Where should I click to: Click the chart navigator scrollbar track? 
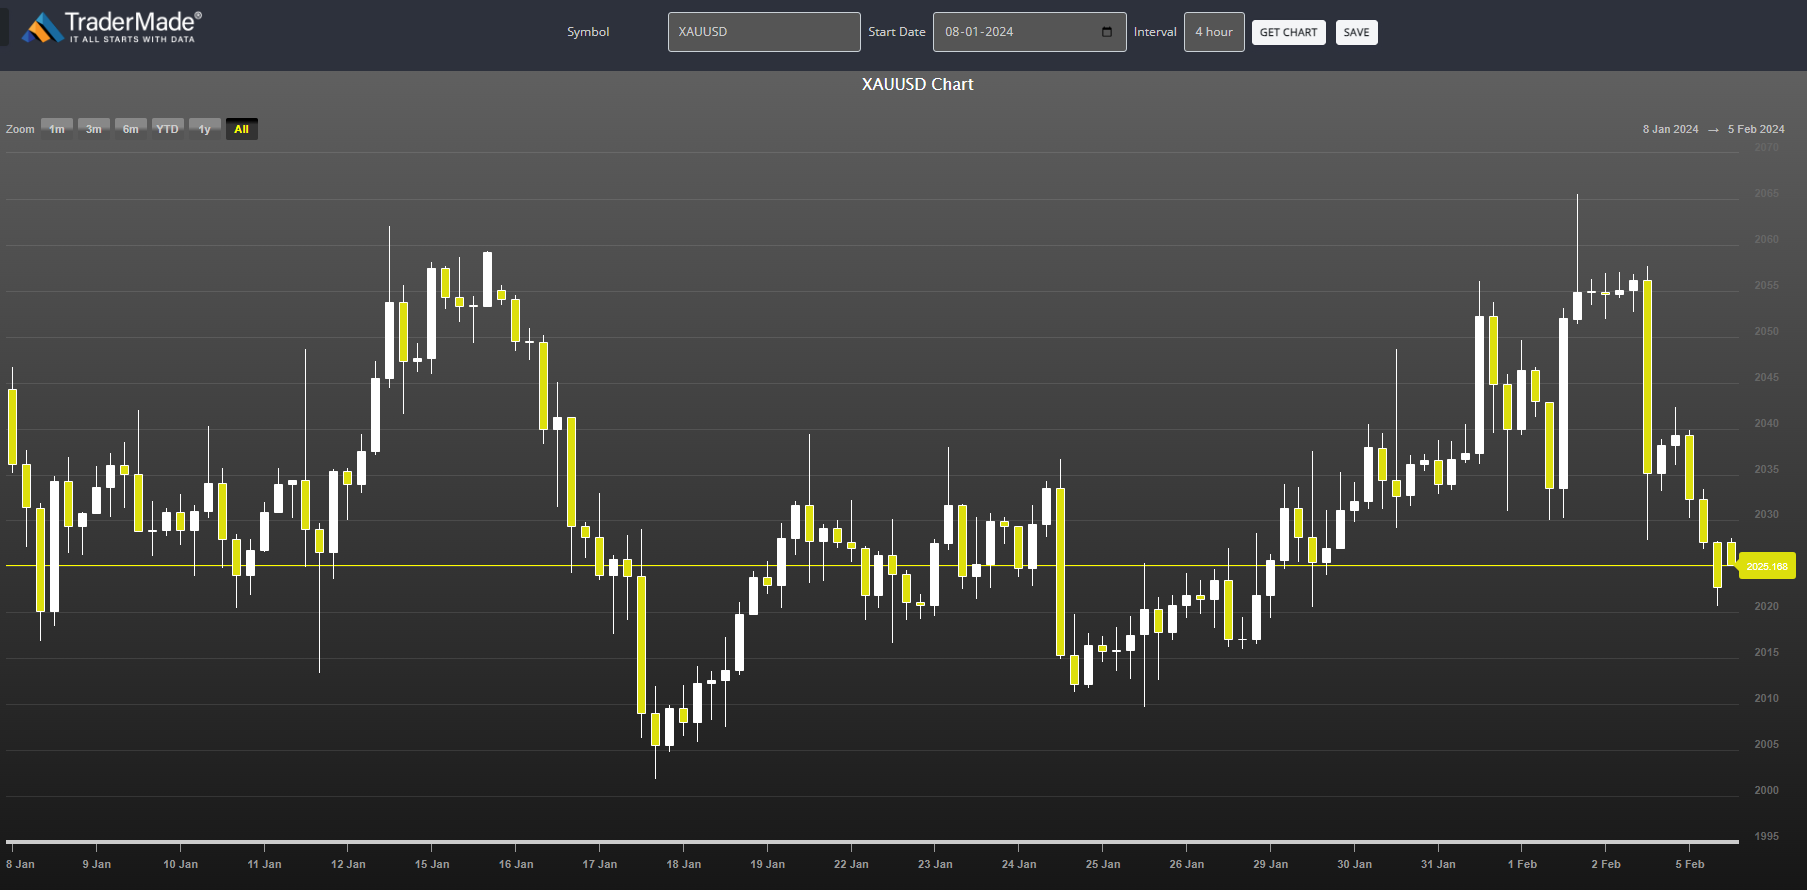point(871,842)
